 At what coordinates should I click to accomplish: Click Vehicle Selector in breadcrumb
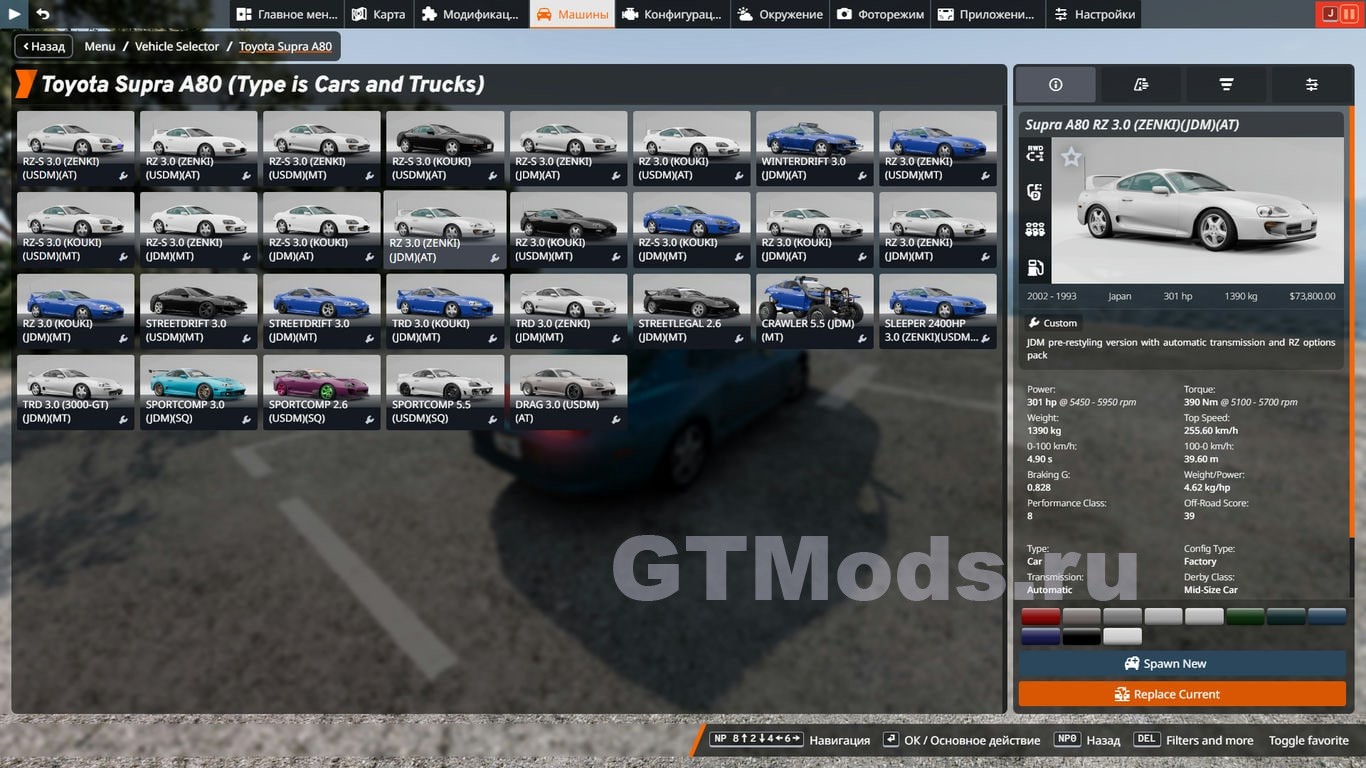[177, 46]
